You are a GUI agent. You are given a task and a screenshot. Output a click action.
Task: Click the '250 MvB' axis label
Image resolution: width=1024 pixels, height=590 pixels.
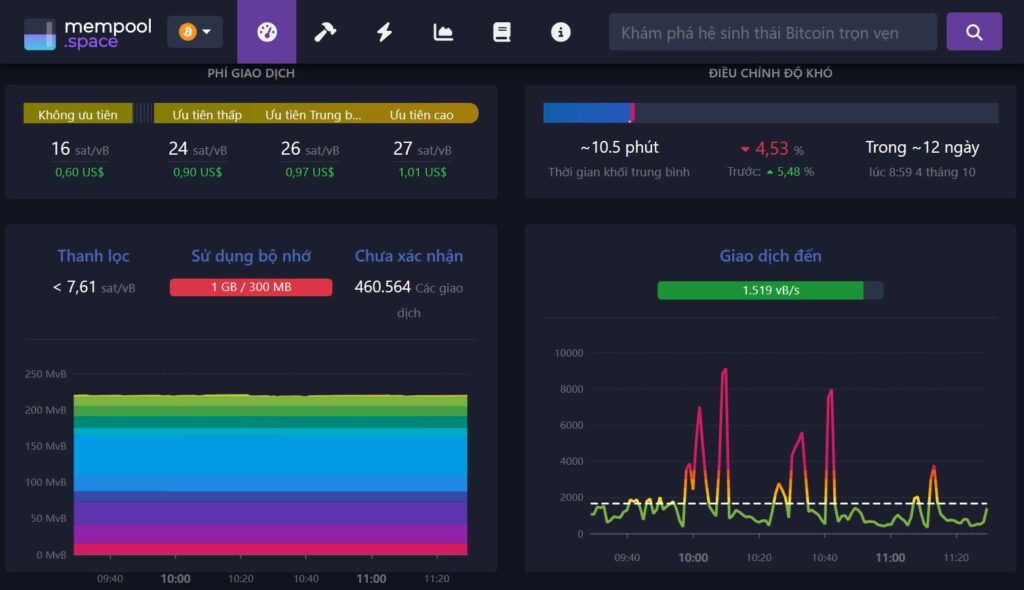(x=46, y=374)
